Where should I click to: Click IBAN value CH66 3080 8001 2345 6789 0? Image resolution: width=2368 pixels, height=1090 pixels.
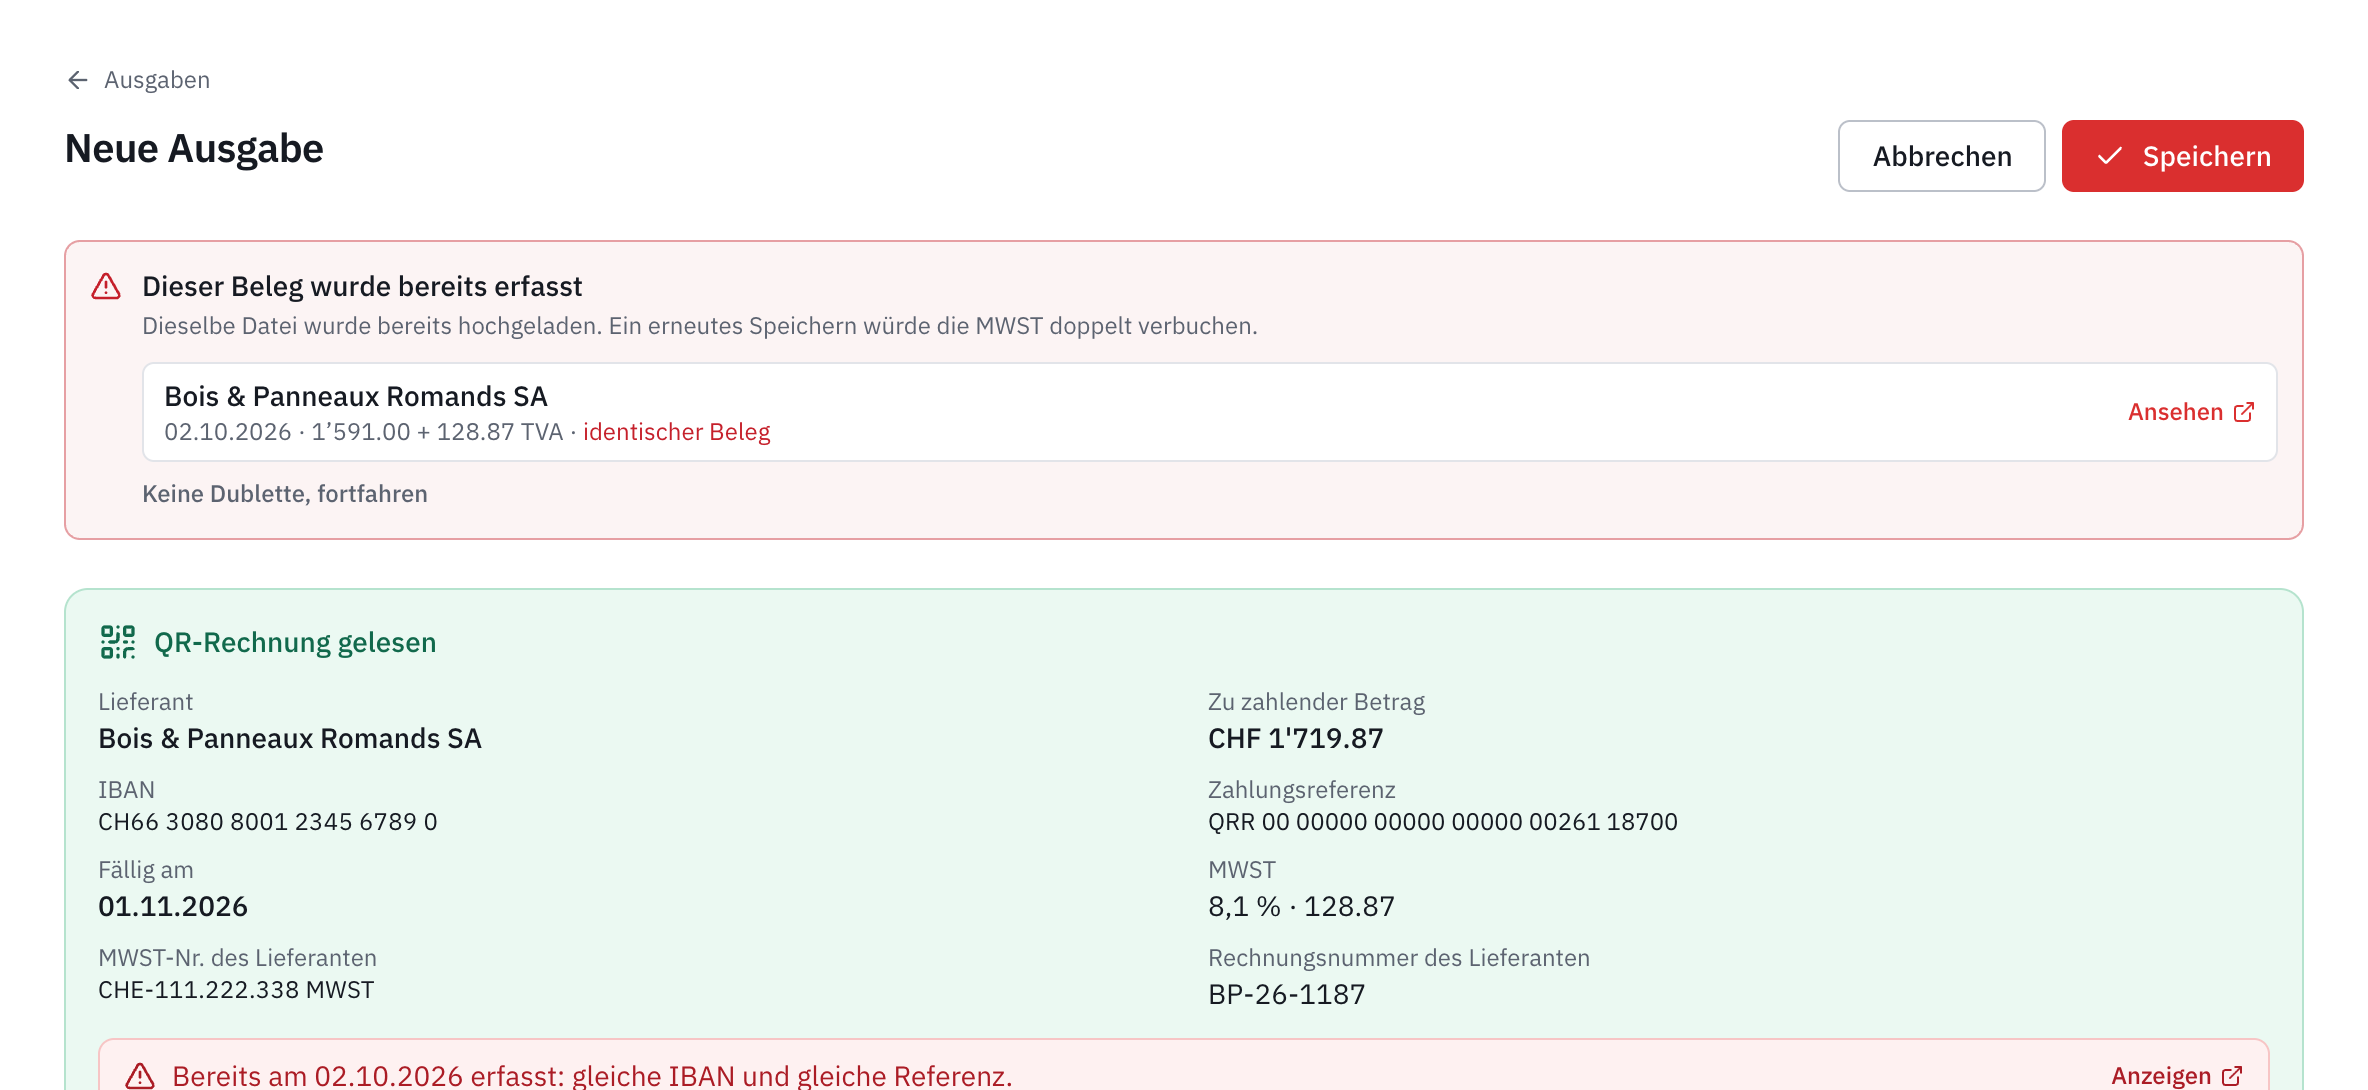(x=268, y=822)
